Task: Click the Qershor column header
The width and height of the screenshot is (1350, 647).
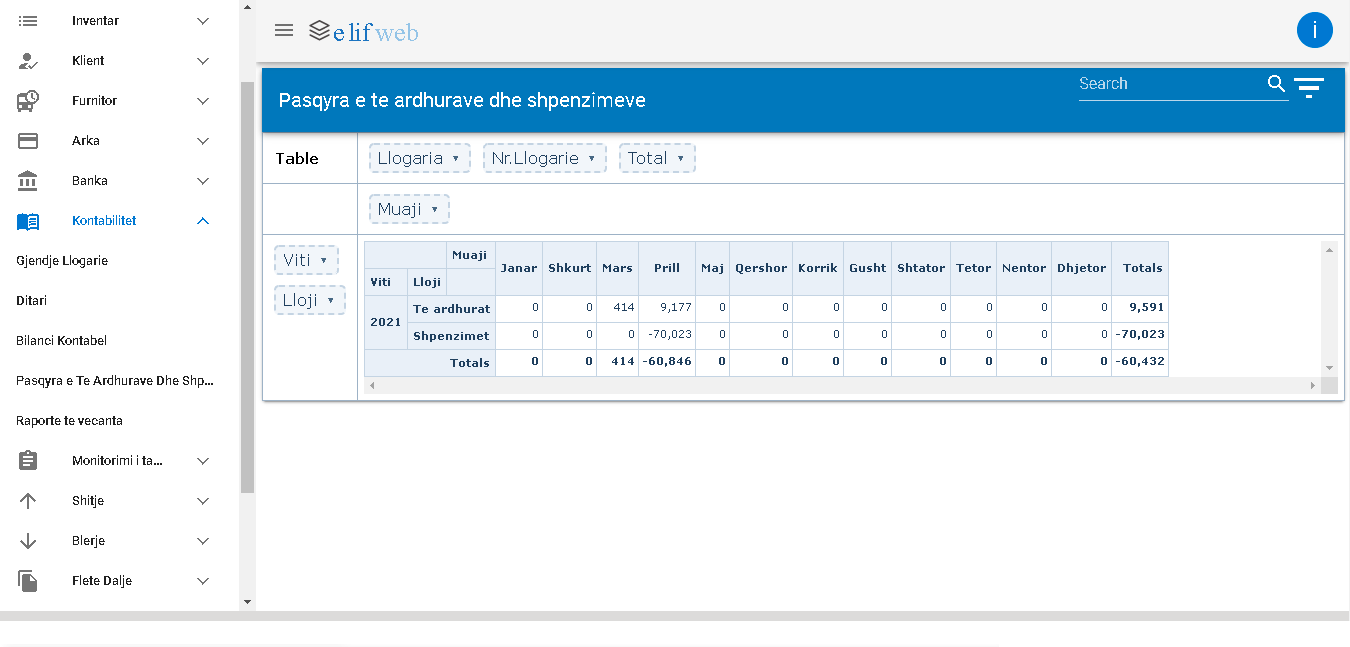Action: click(x=761, y=268)
